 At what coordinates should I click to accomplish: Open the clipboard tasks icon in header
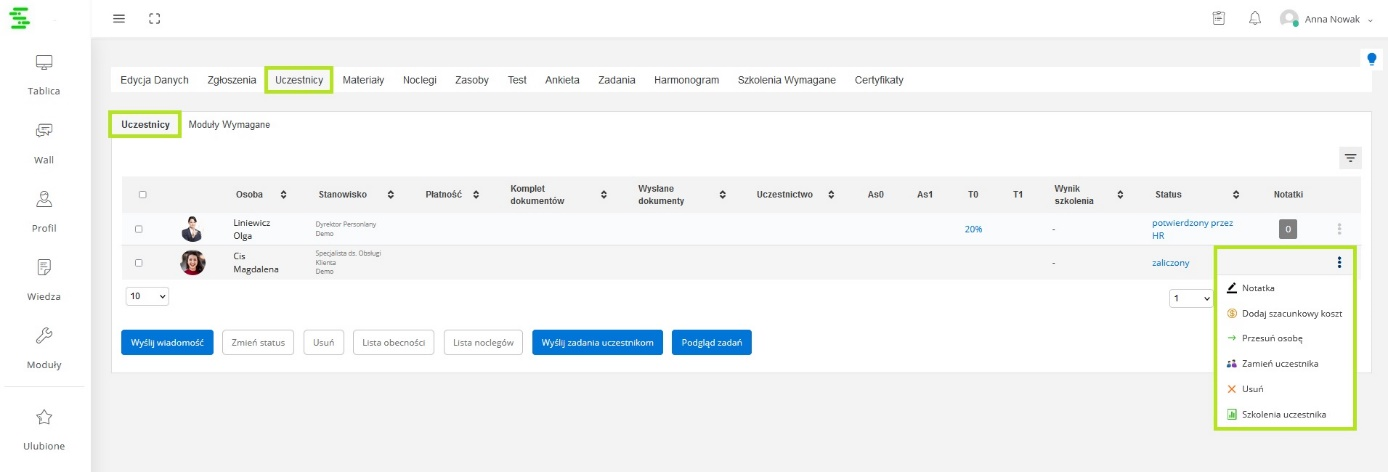[x=1219, y=19]
